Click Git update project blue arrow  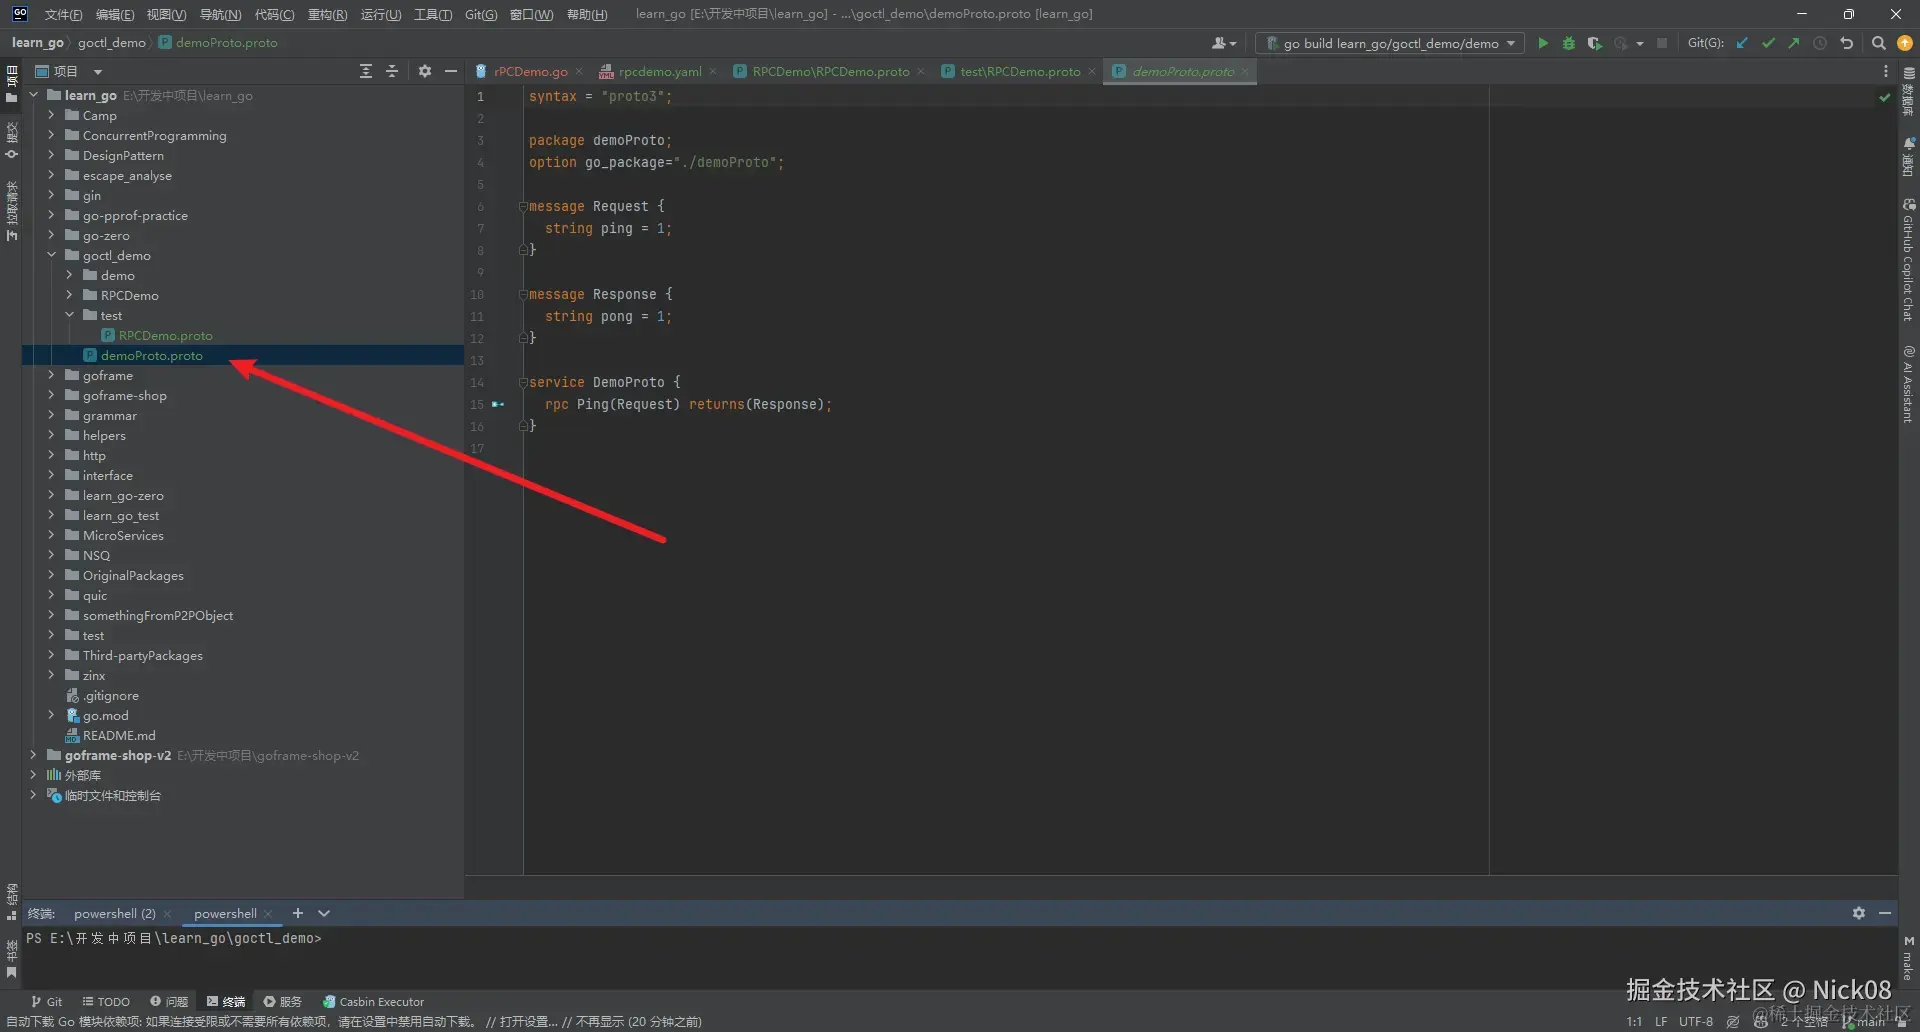pos(1742,43)
